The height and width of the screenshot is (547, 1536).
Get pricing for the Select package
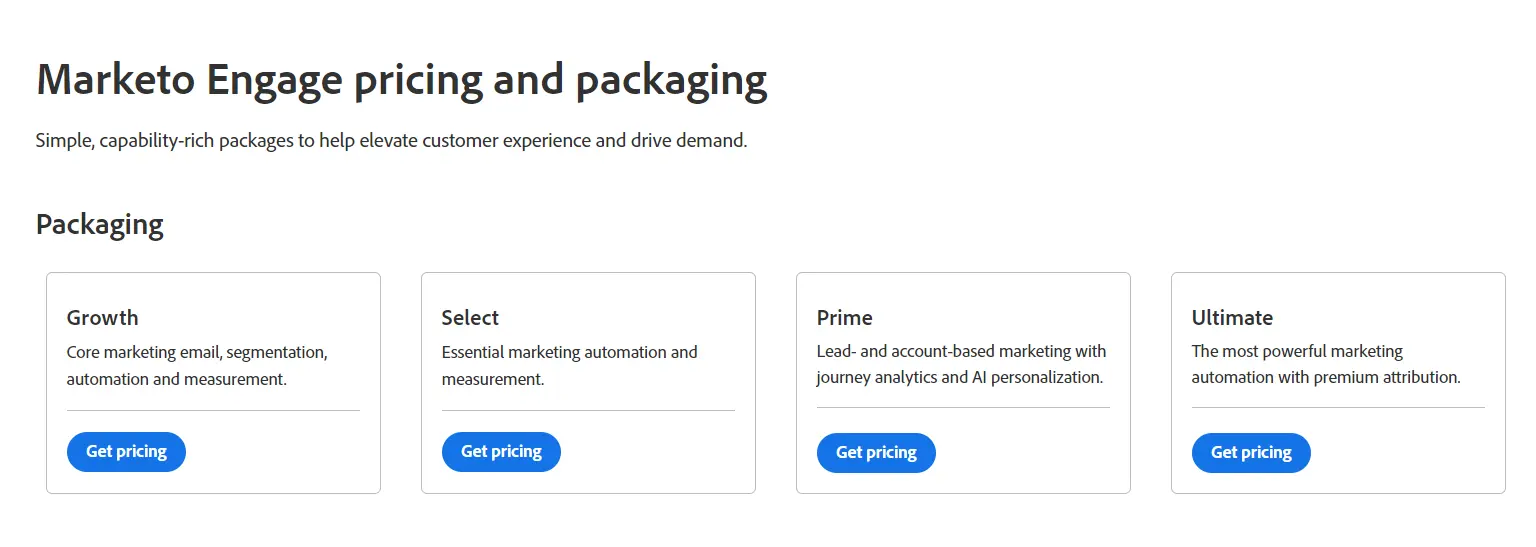(501, 452)
